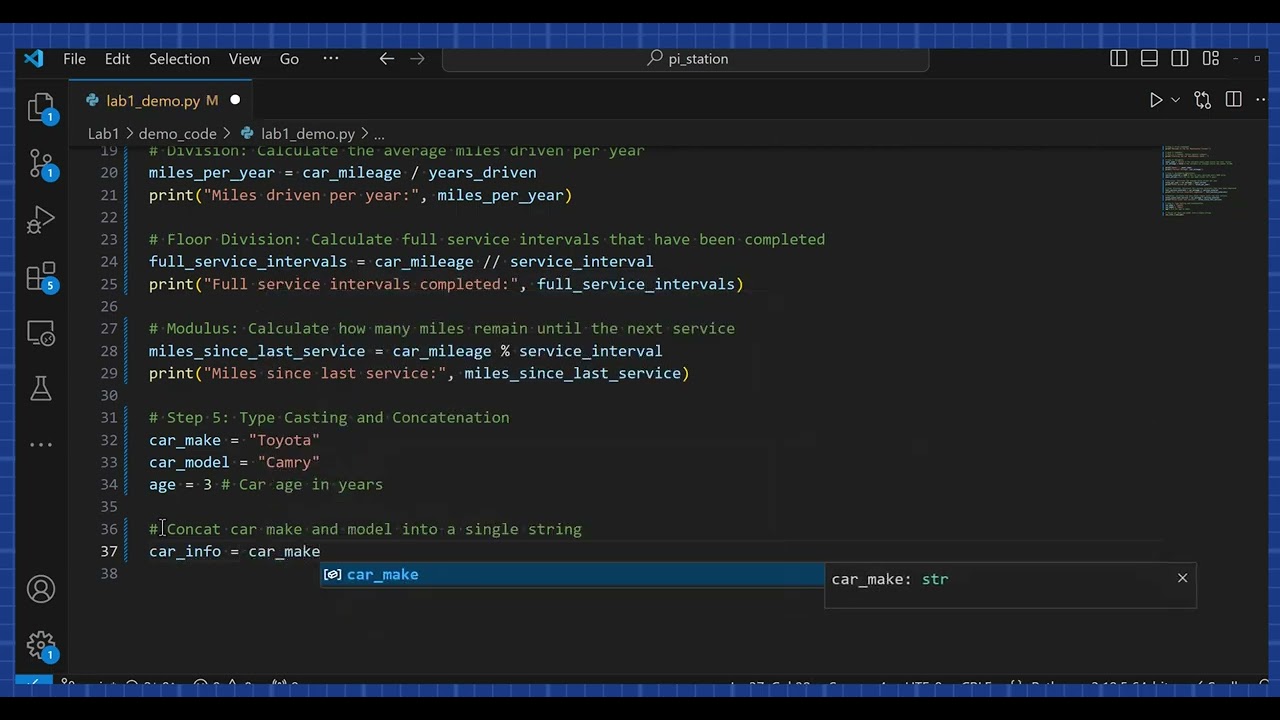Open the Customize Layout control
Screen dimensions: 1280x720
click(x=1211, y=59)
